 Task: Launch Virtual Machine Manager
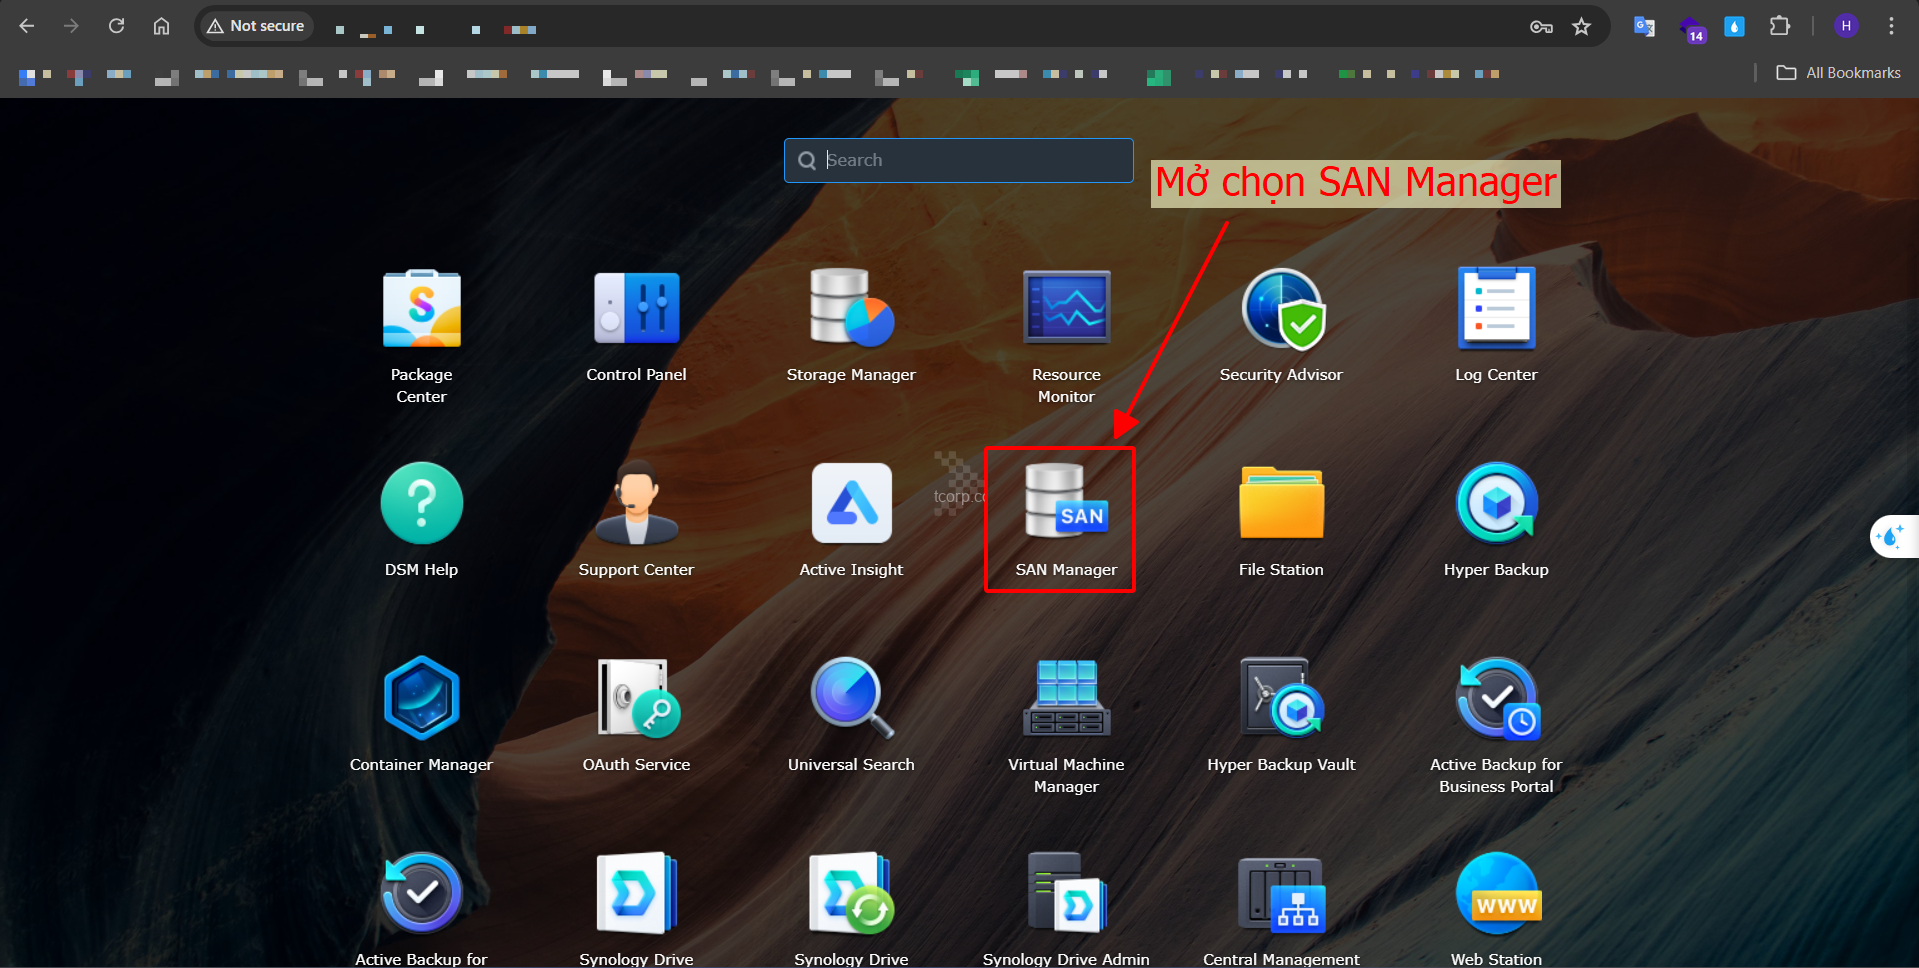pos(1066,698)
